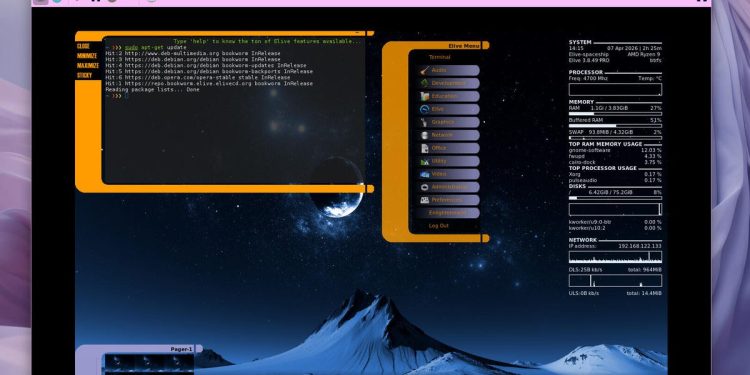Open the Network submenu label

[442, 135]
